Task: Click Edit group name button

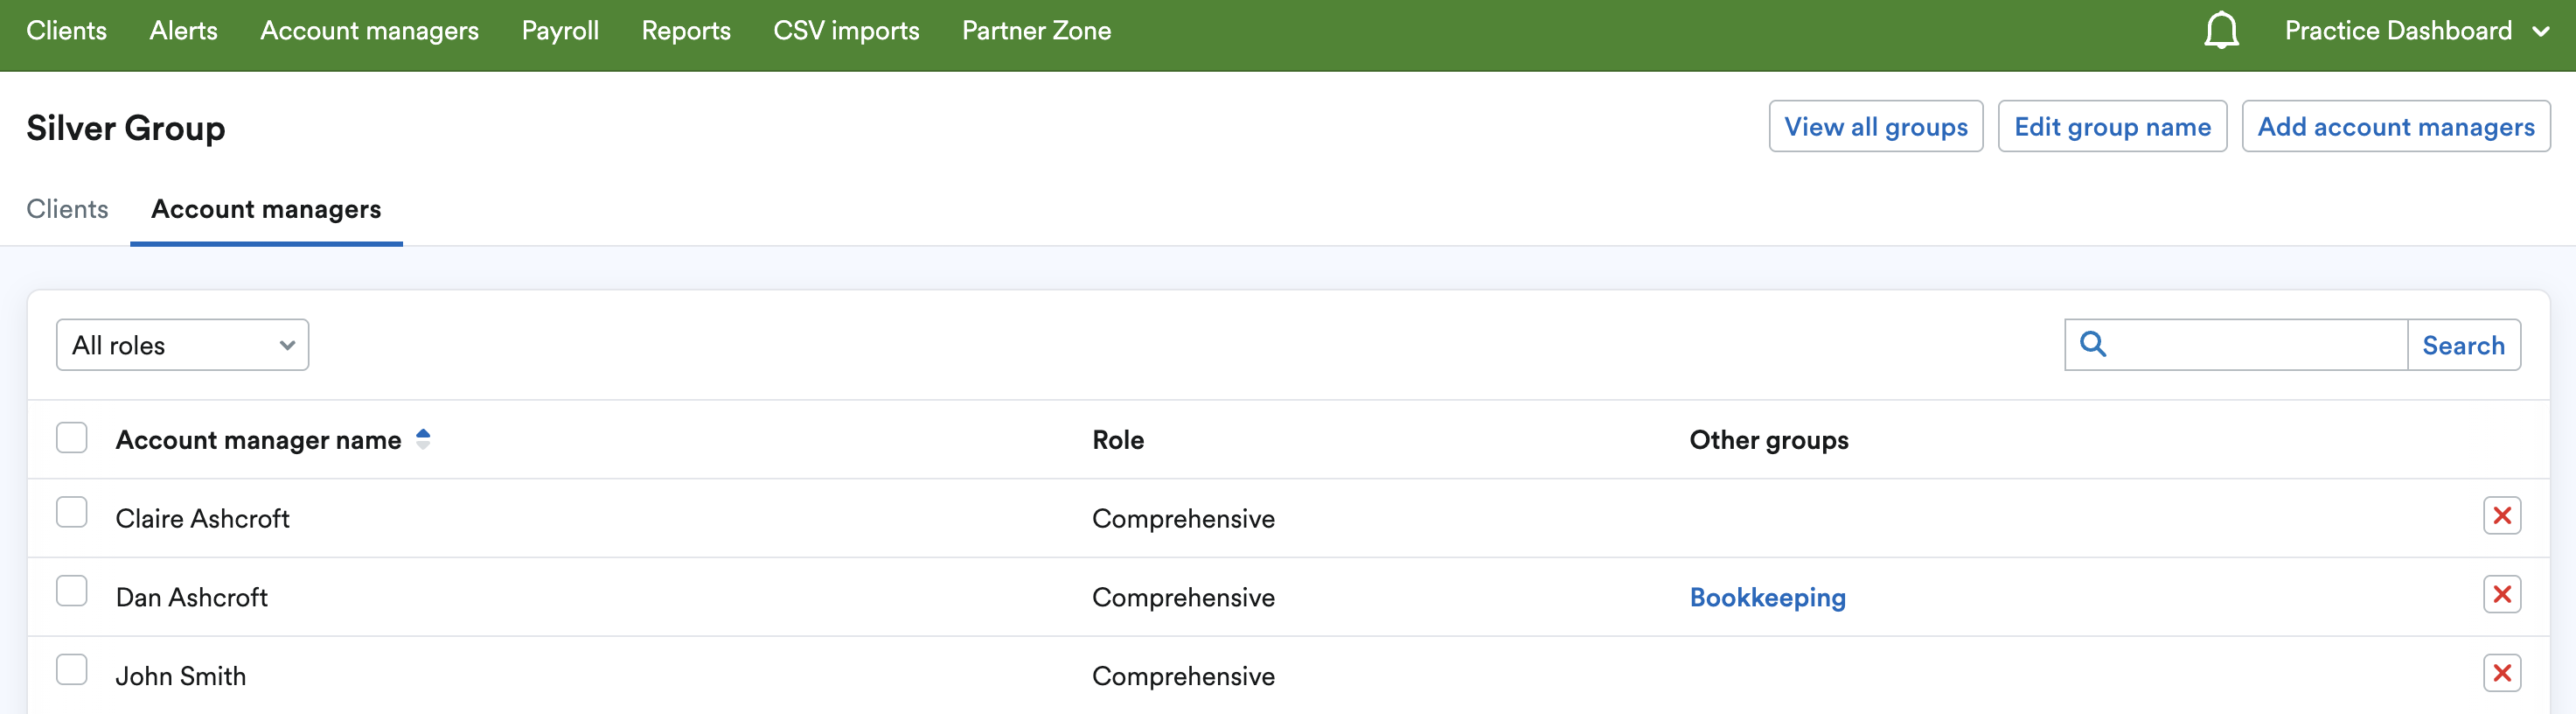Action: point(2112,127)
